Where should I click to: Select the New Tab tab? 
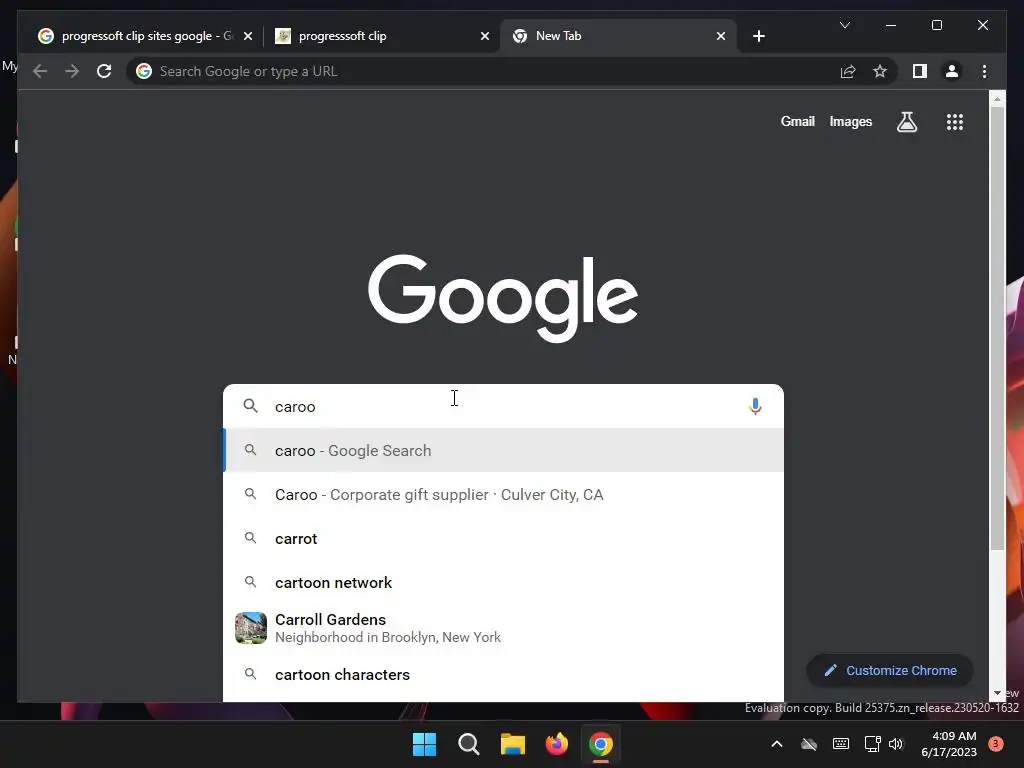click(x=617, y=36)
